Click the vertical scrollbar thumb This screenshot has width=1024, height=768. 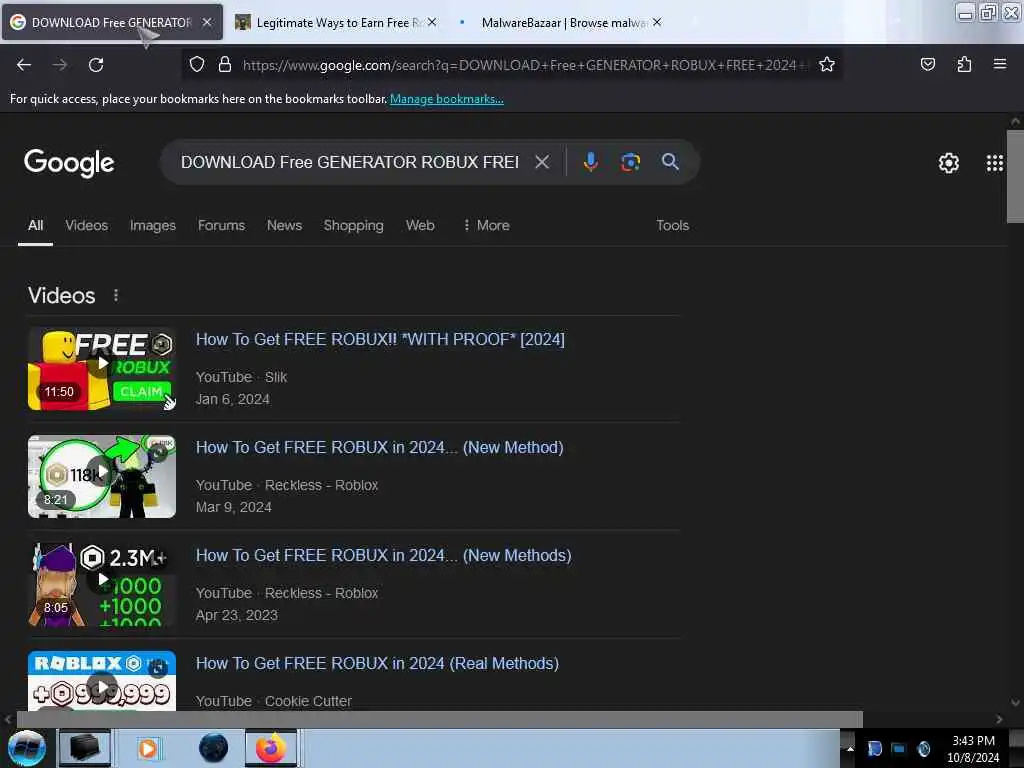pos(1015,176)
